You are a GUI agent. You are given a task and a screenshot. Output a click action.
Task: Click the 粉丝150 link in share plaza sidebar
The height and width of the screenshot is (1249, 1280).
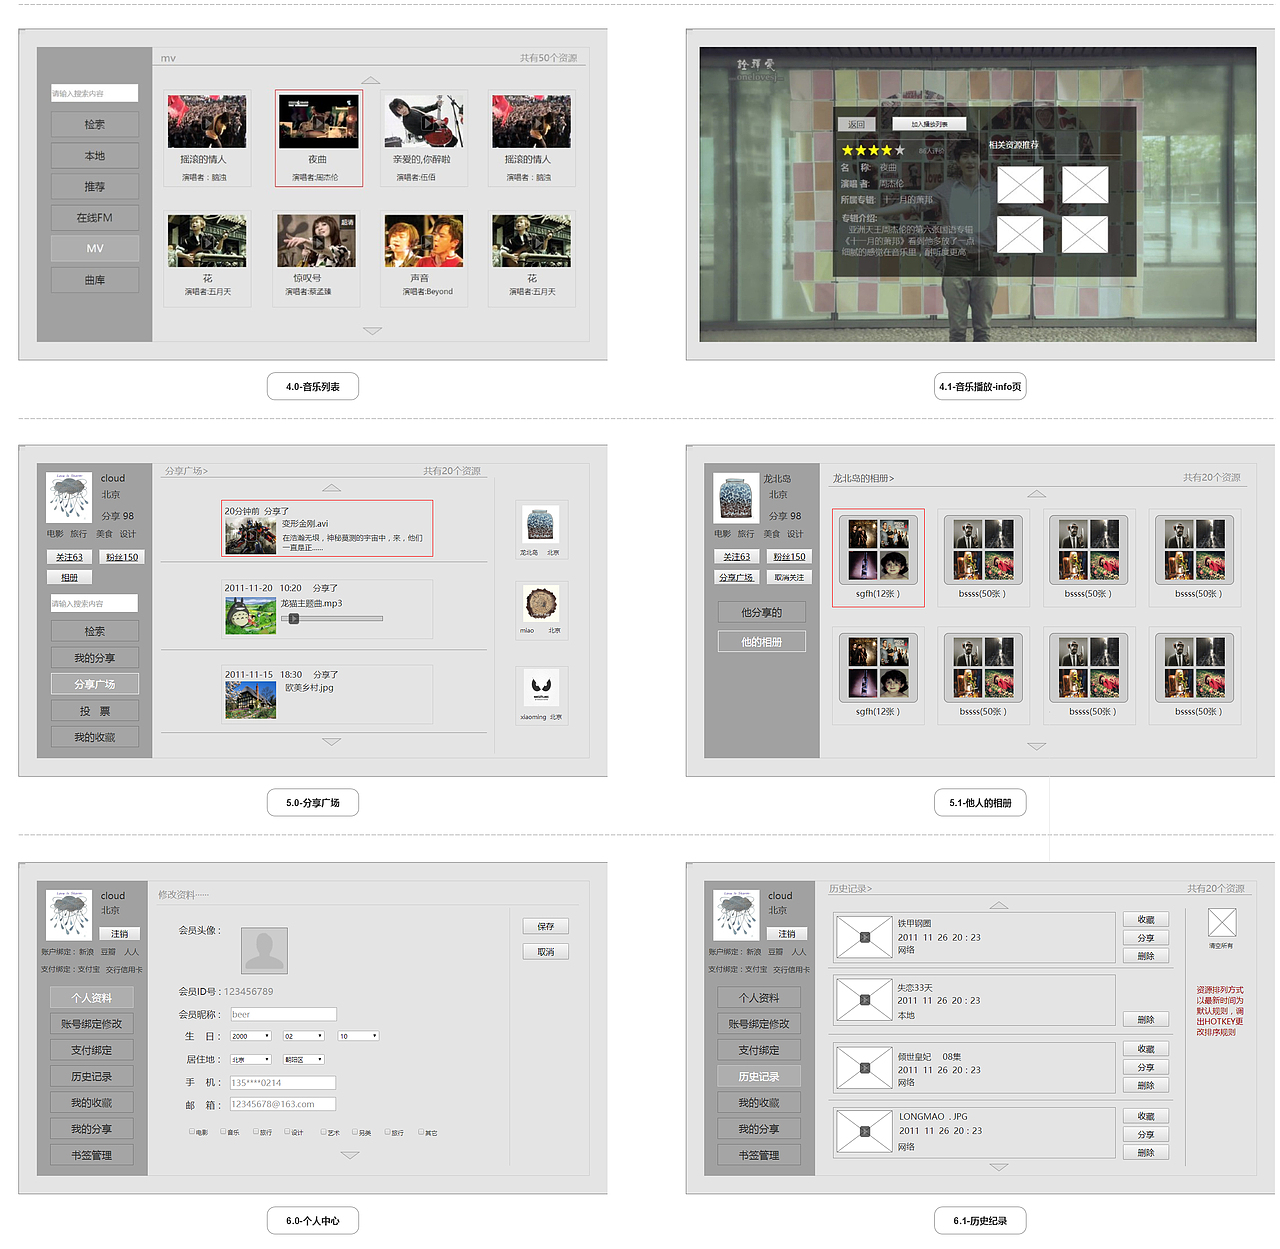[x=122, y=557]
